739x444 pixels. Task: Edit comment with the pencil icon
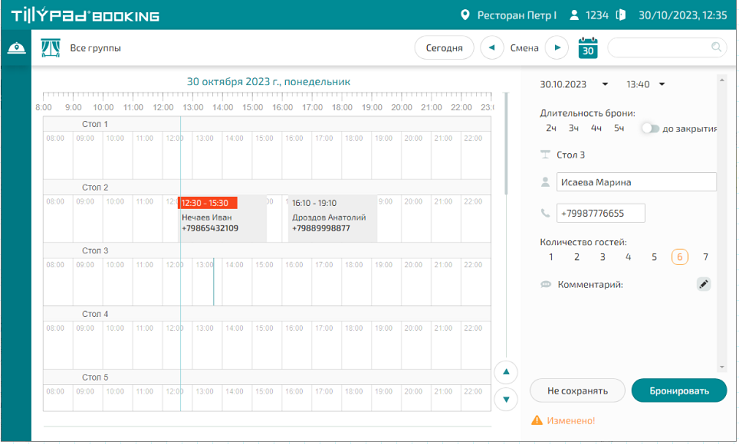pos(703,285)
